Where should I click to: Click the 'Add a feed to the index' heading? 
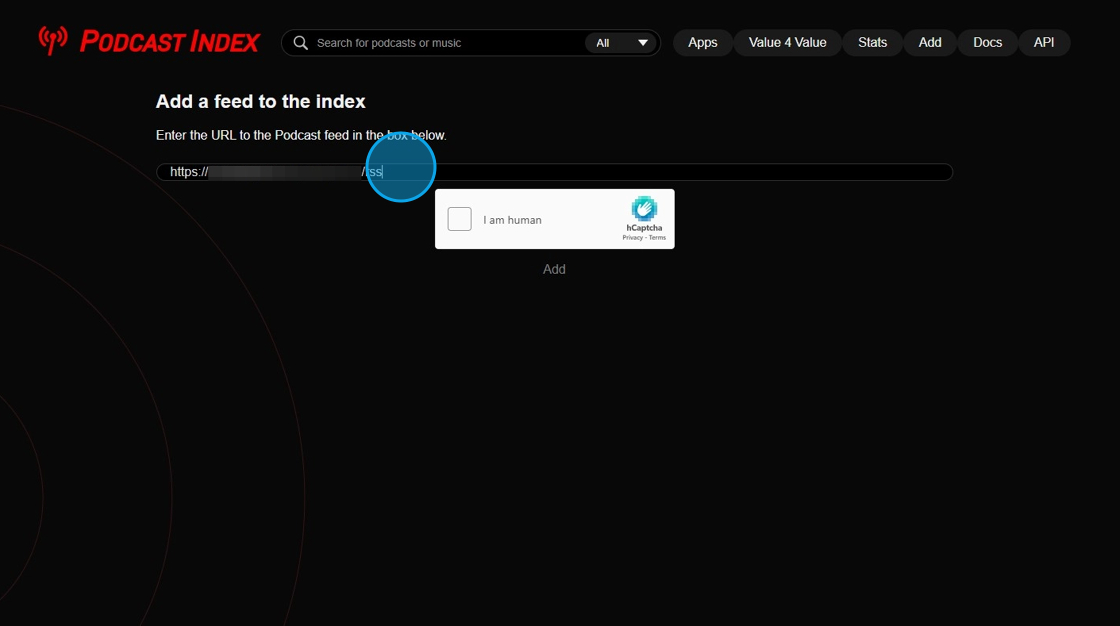coord(261,101)
